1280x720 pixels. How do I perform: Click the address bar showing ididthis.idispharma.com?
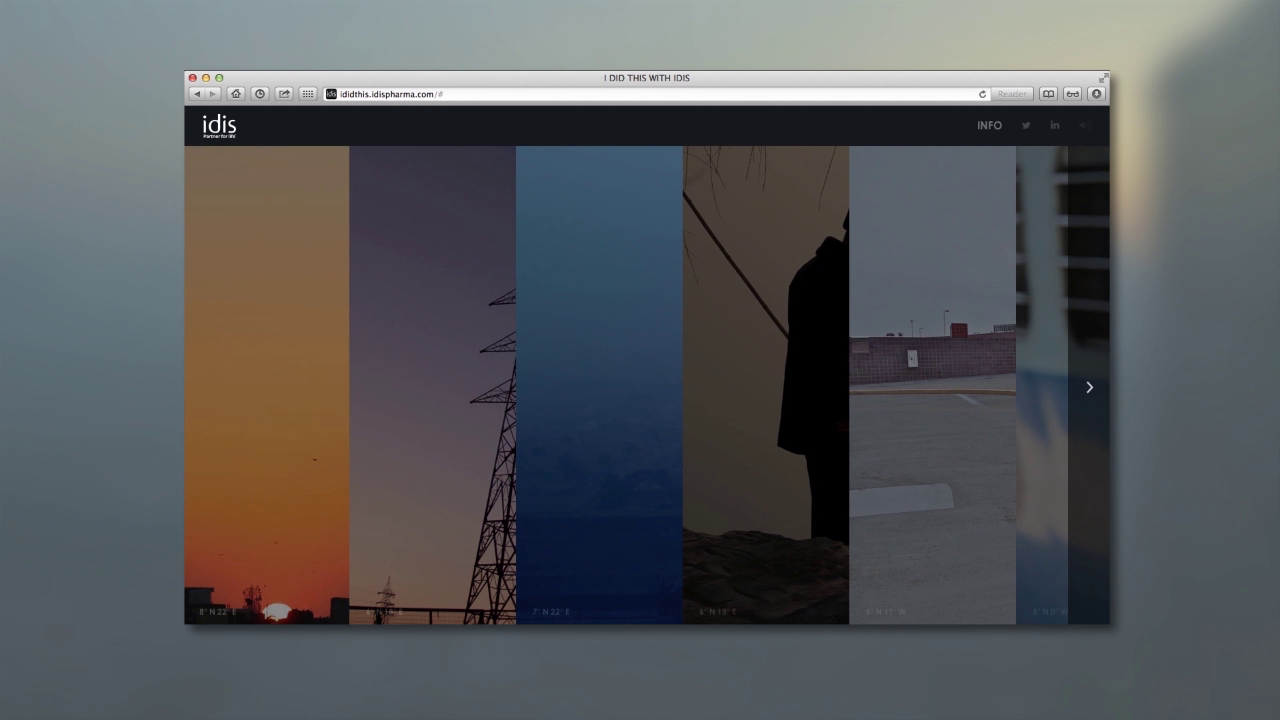657,94
